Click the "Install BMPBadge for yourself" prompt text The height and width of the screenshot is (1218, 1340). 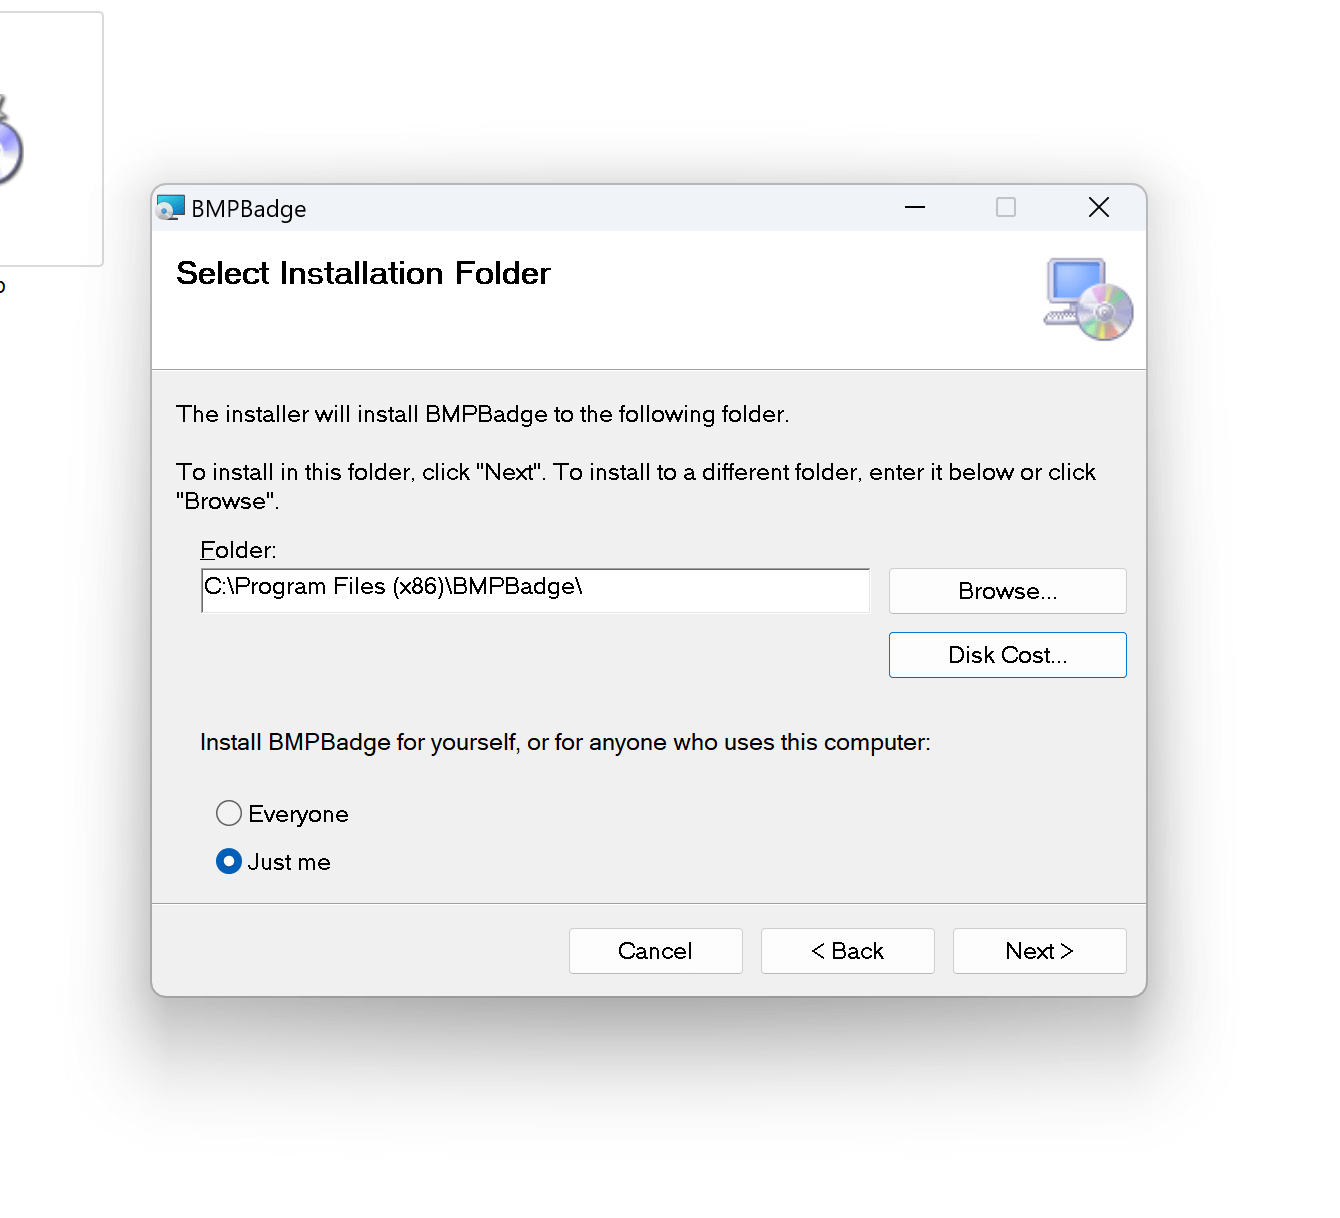click(565, 743)
